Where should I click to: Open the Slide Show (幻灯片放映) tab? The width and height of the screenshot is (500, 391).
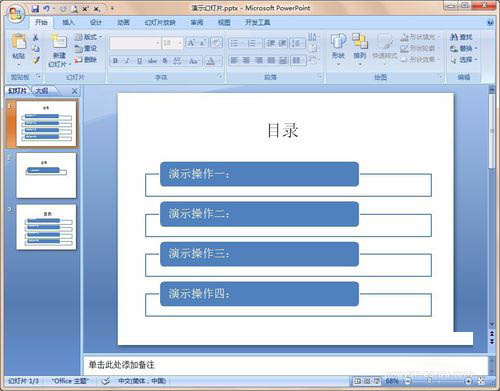point(160,22)
